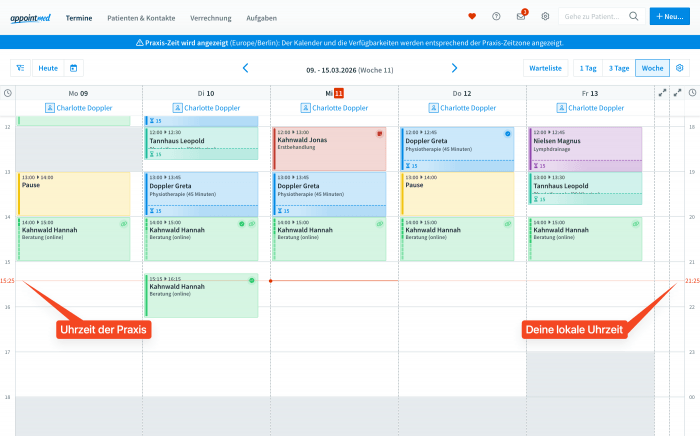This screenshot has height=436, width=700.
Task: Open Monday Pause block 13:00
Action: [74, 194]
